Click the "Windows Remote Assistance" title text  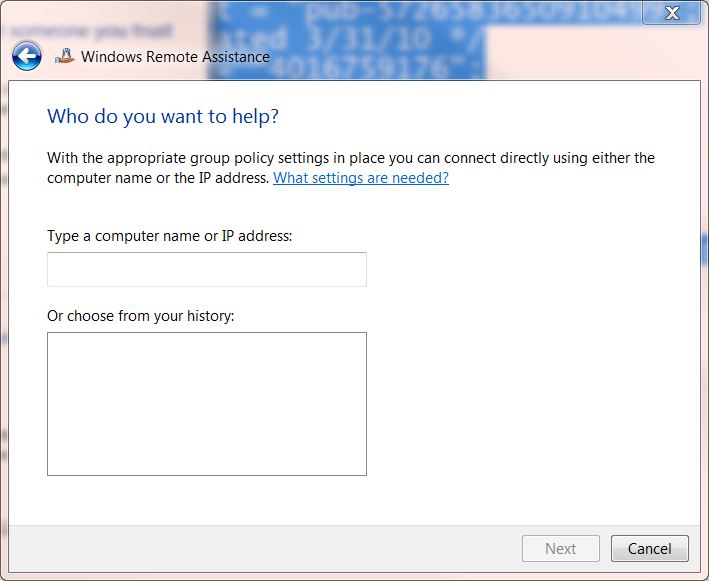(175, 57)
